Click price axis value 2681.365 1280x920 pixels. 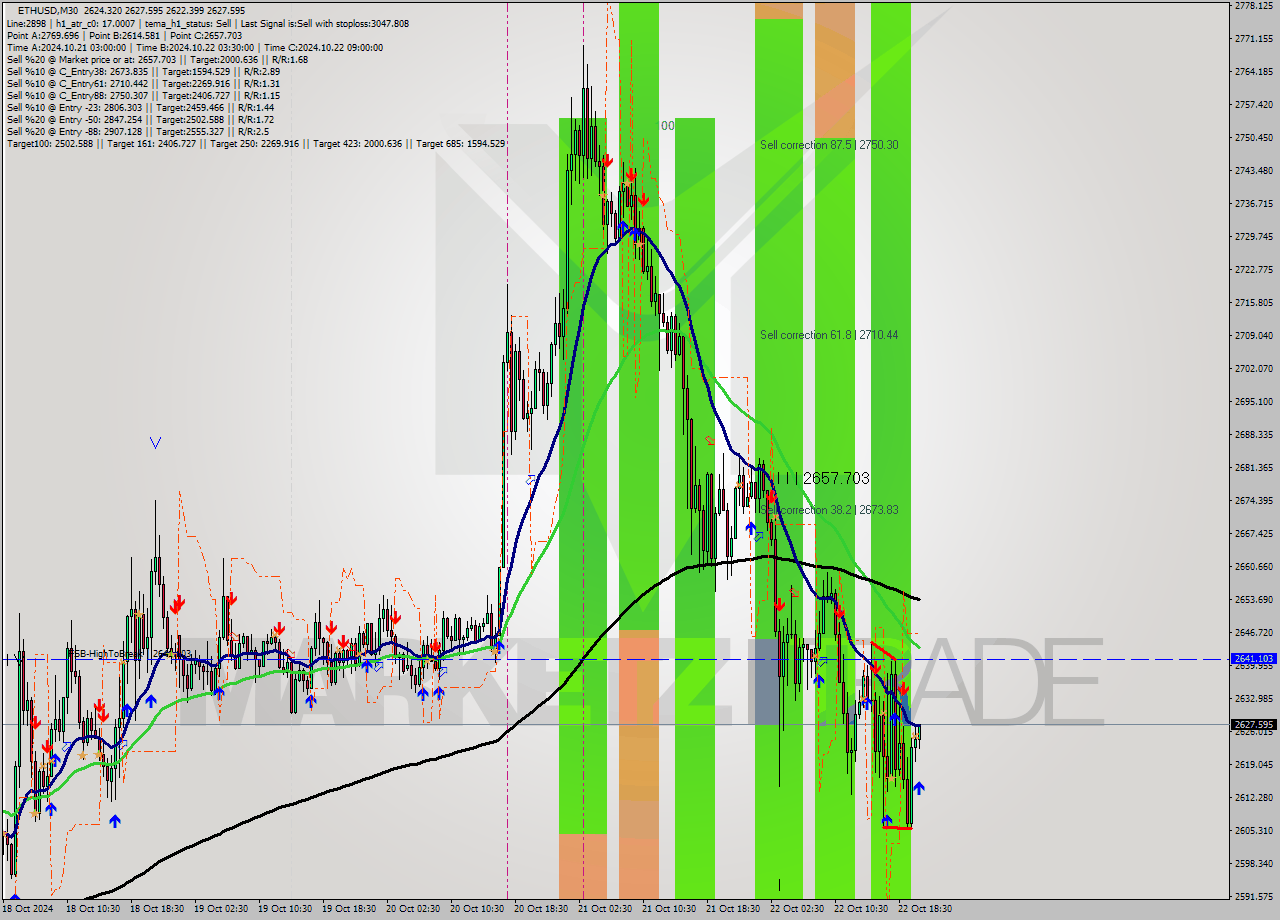[1253, 467]
